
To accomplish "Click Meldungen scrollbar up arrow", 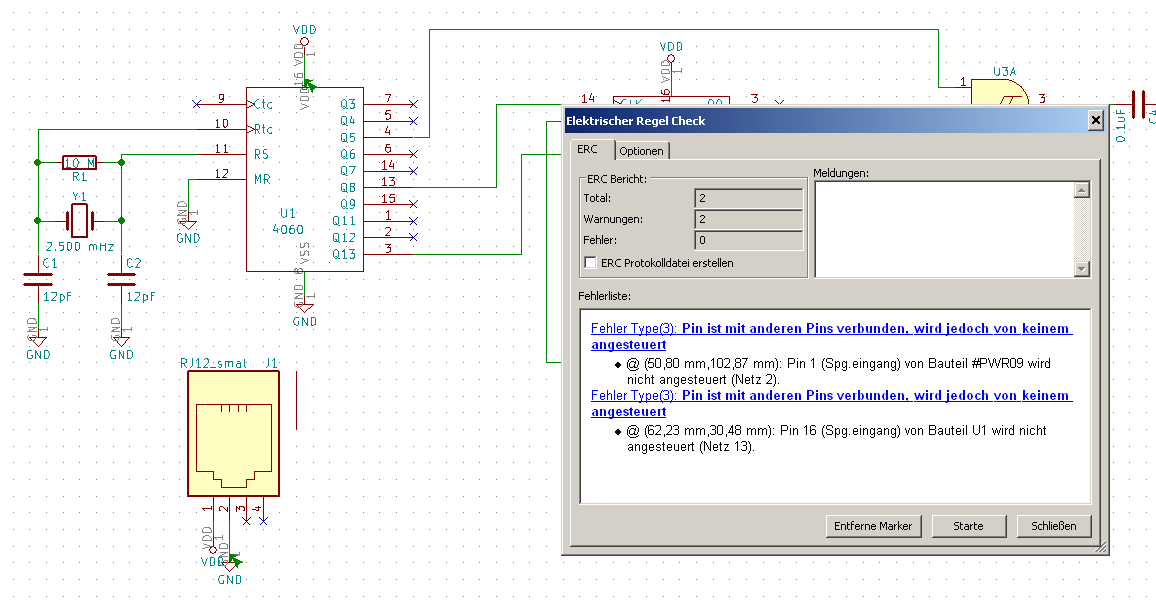I will pyautogui.click(x=1081, y=190).
